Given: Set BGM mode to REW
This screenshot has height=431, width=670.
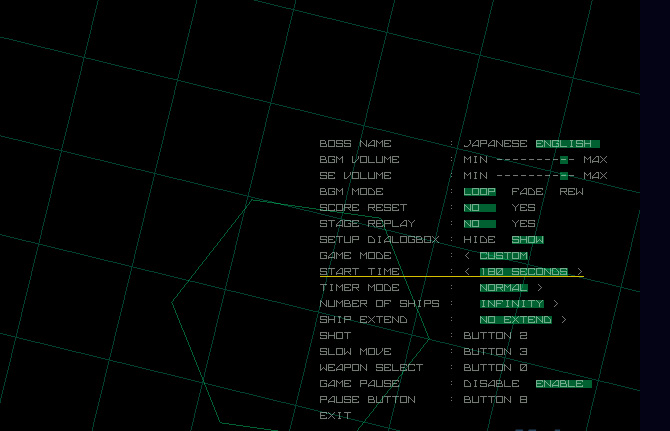Looking at the screenshot, I should 571,192.
